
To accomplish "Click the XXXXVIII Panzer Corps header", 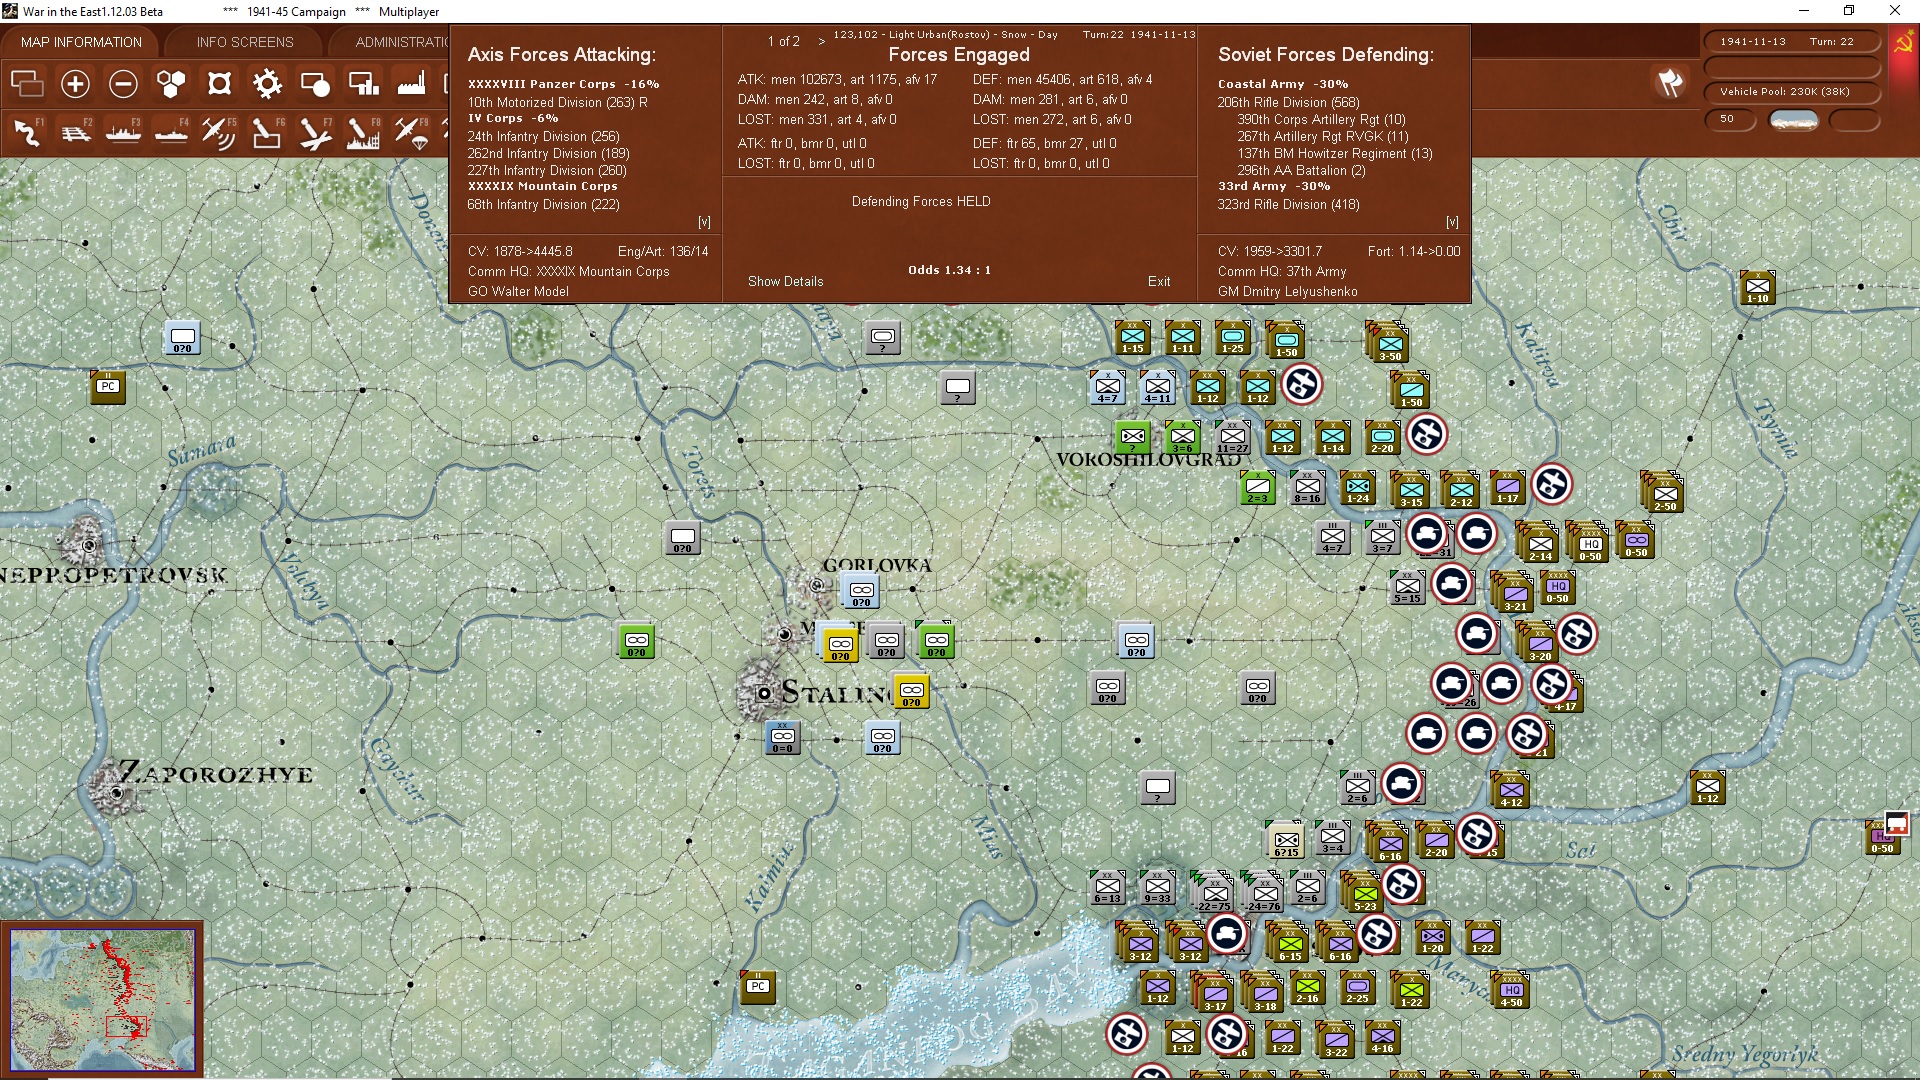I will tap(564, 84).
